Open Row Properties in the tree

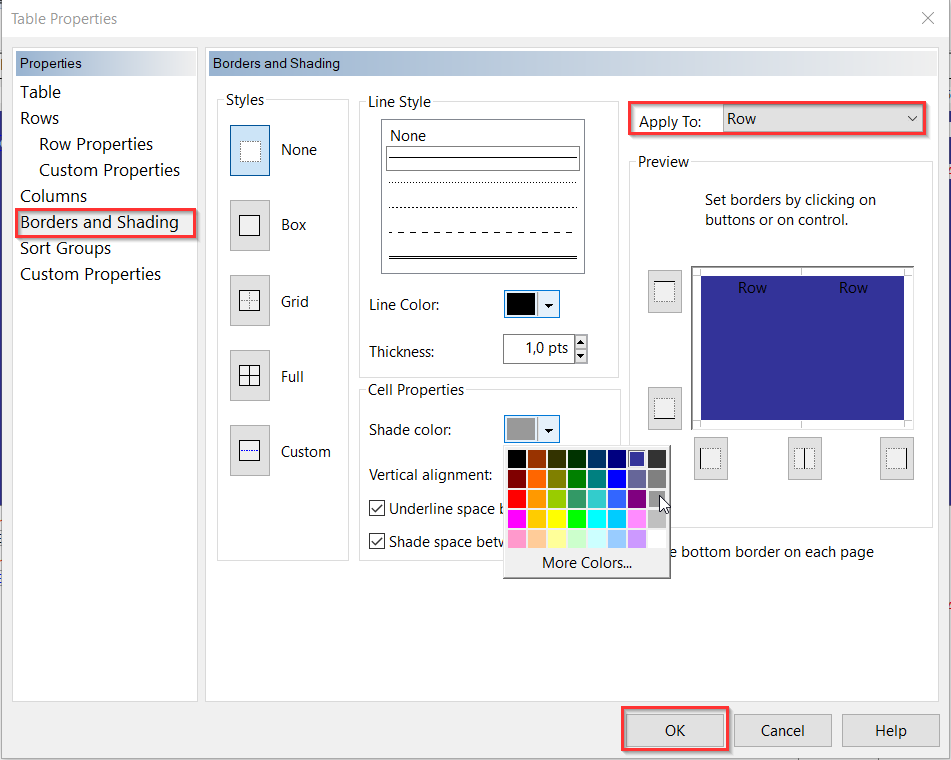point(96,144)
